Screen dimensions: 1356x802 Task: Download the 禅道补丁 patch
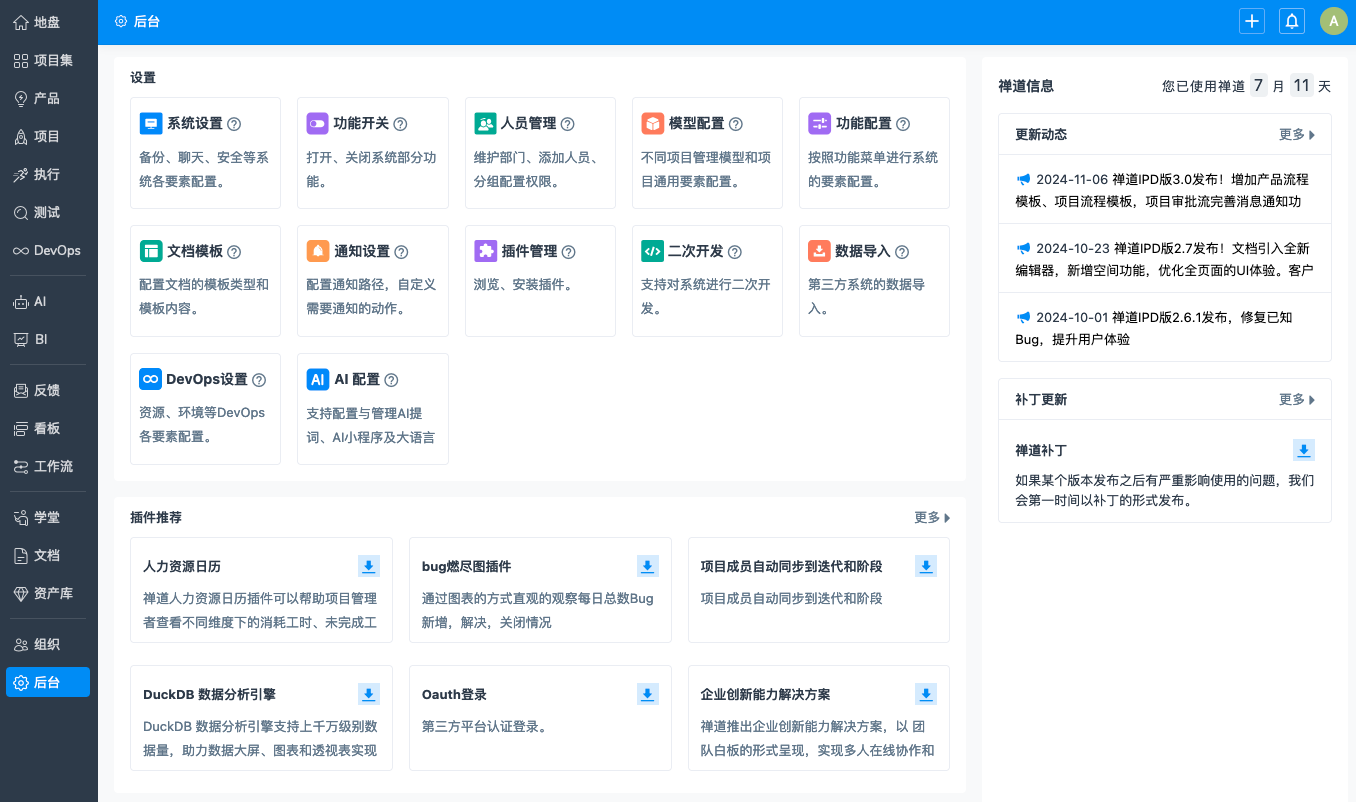point(1304,450)
